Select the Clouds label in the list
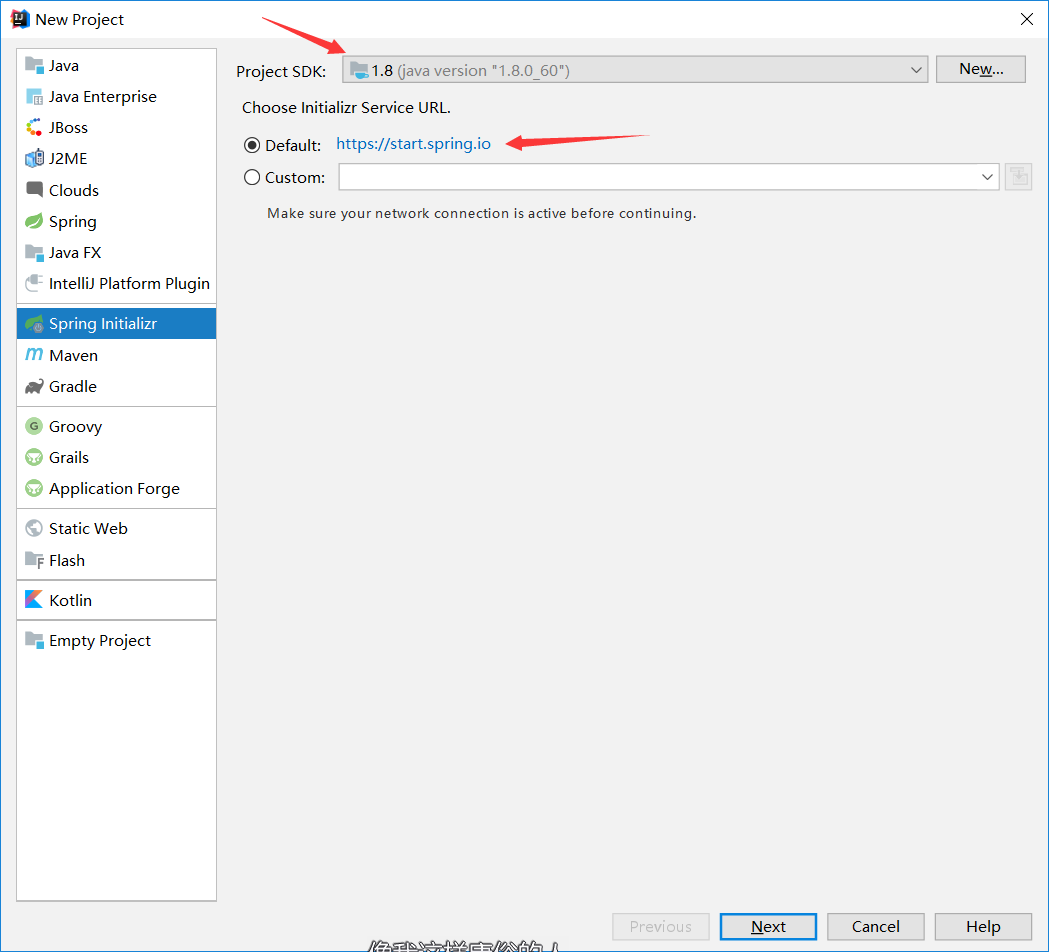This screenshot has width=1049, height=952. [74, 190]
